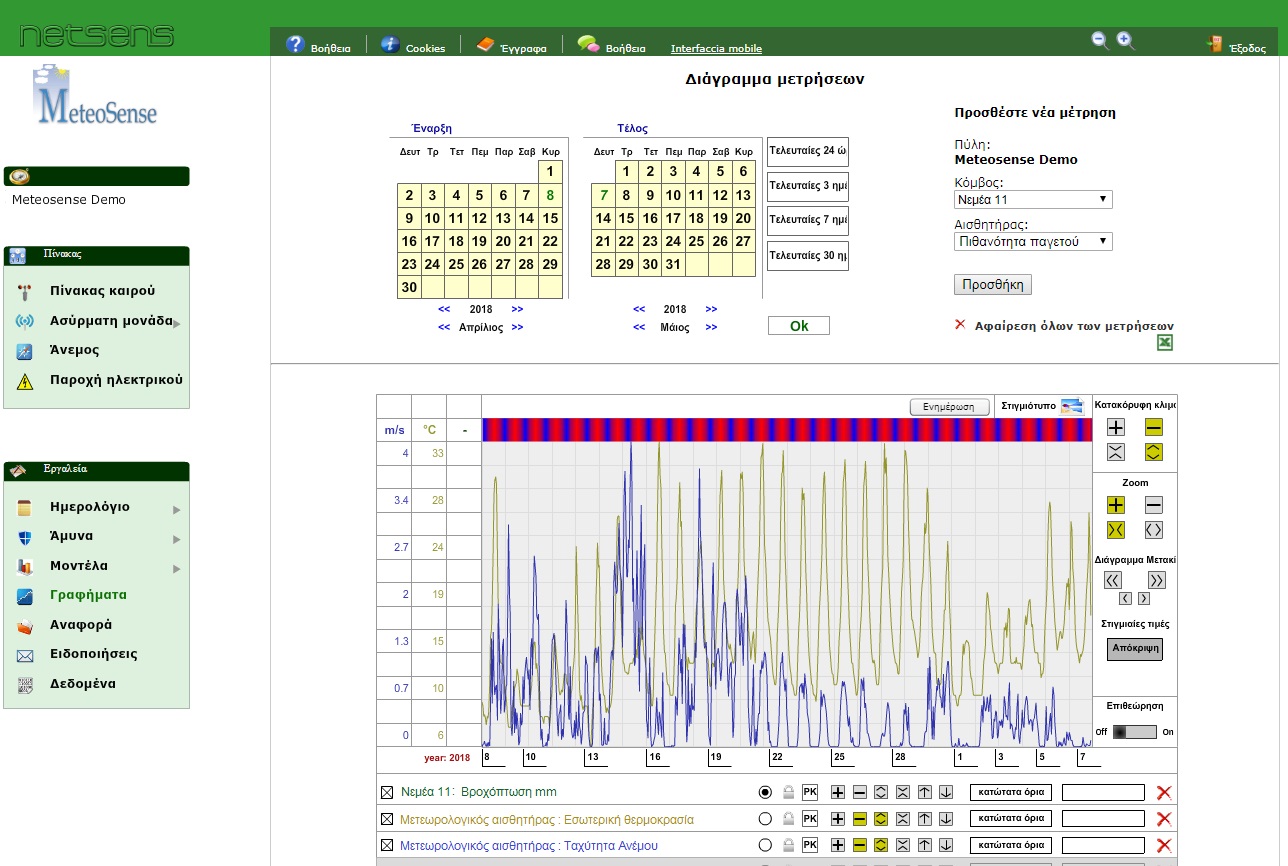Image resolution: width=1288 pixels, height=866 pixels.
Task: Open the Αισθητήρας dropdown Πιθανότητα παγετού
Action: [x=1033, y=241]
